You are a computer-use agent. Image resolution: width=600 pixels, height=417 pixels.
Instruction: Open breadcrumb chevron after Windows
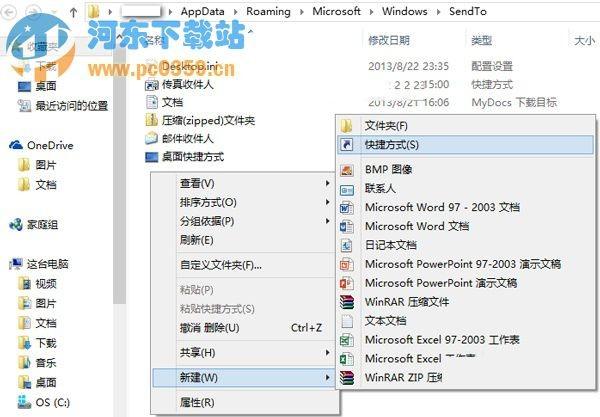point(439,12)
